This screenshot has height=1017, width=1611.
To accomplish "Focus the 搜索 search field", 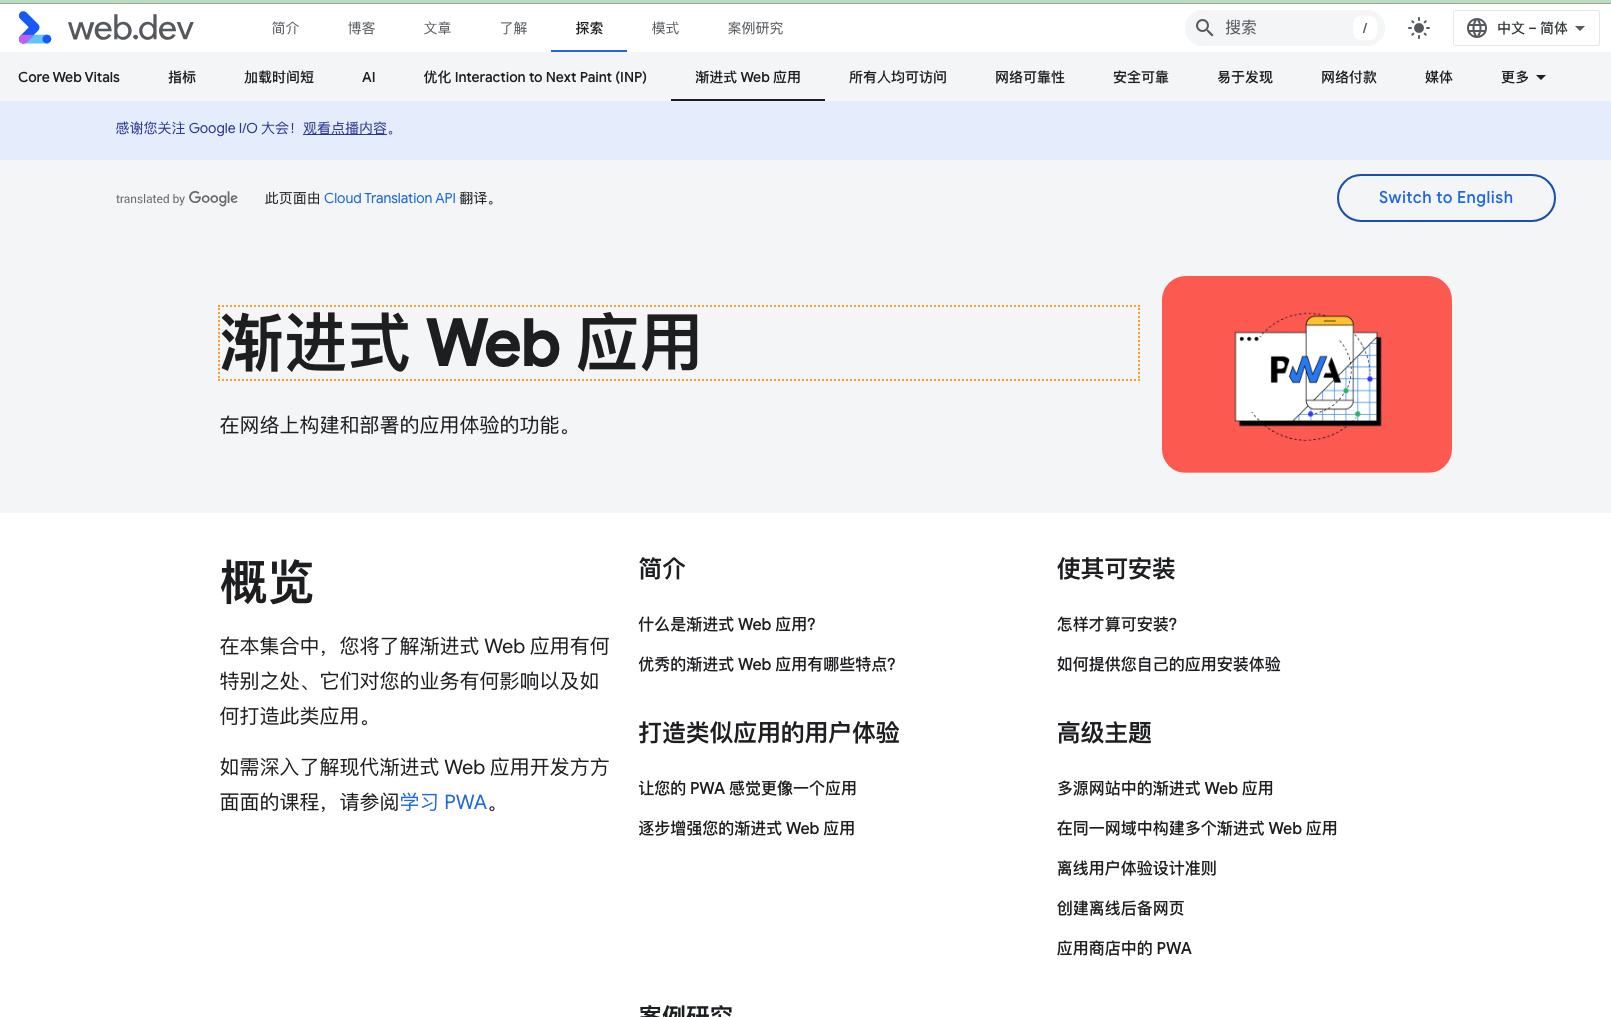I will tap(1284, 28).
